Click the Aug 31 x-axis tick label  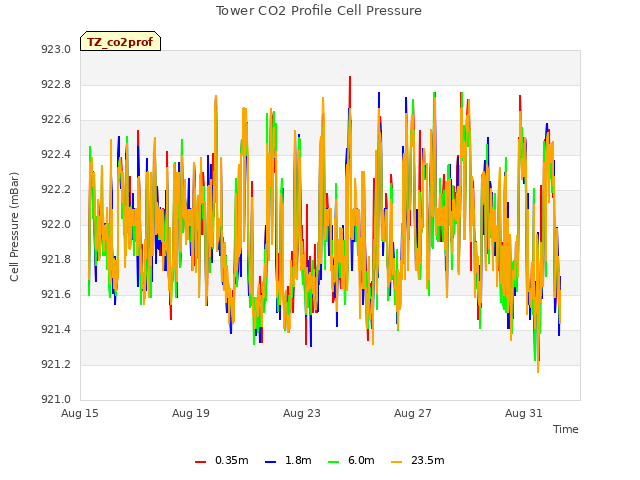524,413
